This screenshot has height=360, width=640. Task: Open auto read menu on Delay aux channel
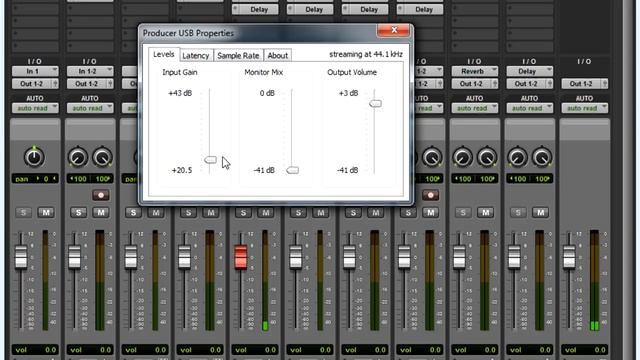[530, 108]
